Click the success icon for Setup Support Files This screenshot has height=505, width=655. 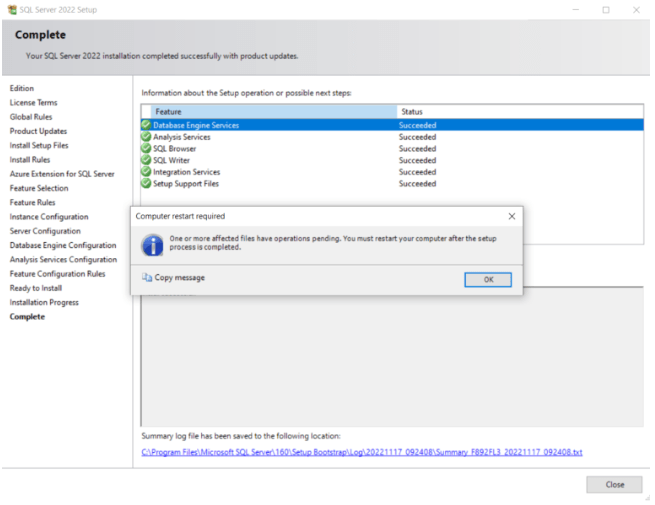click(146, 184)
